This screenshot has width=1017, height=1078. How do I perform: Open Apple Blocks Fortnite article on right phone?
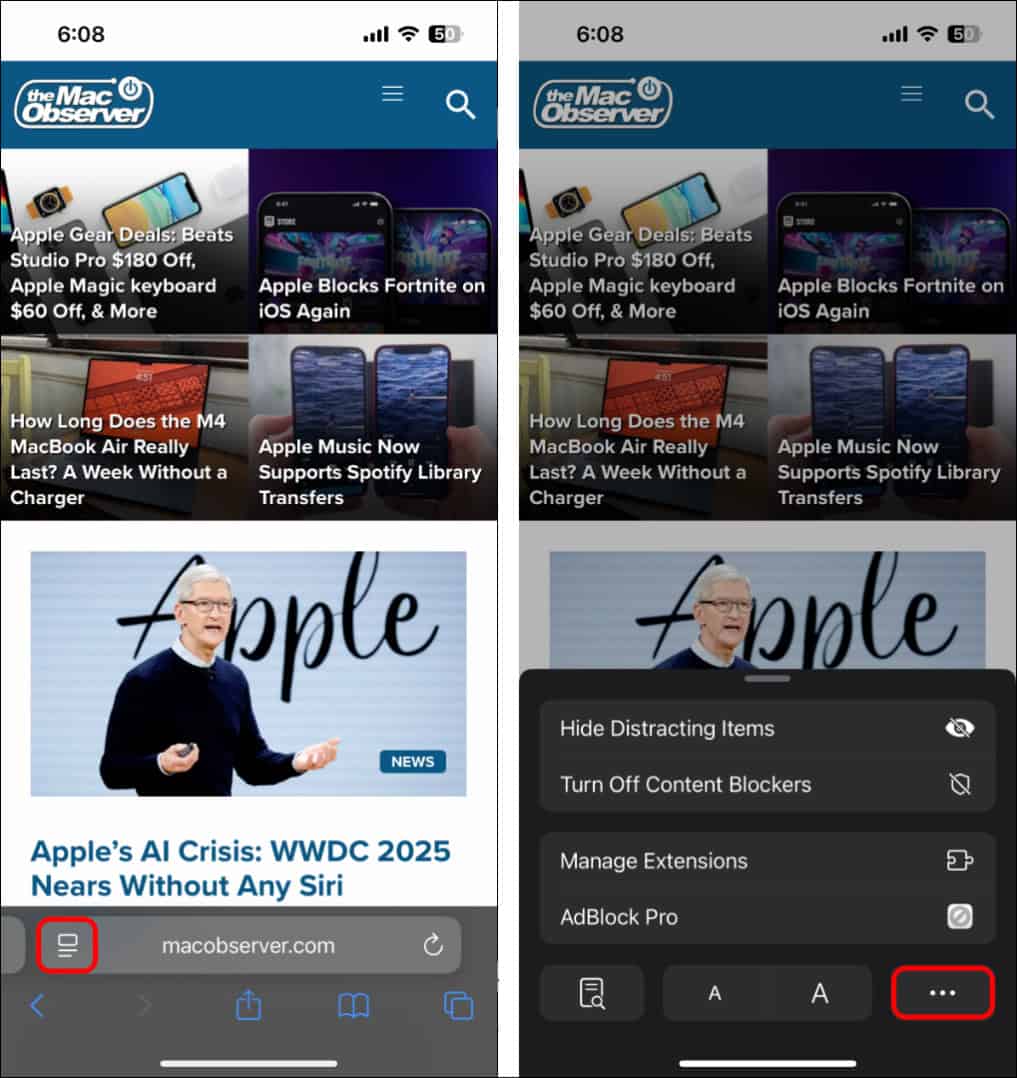click(x=892, y=241)
